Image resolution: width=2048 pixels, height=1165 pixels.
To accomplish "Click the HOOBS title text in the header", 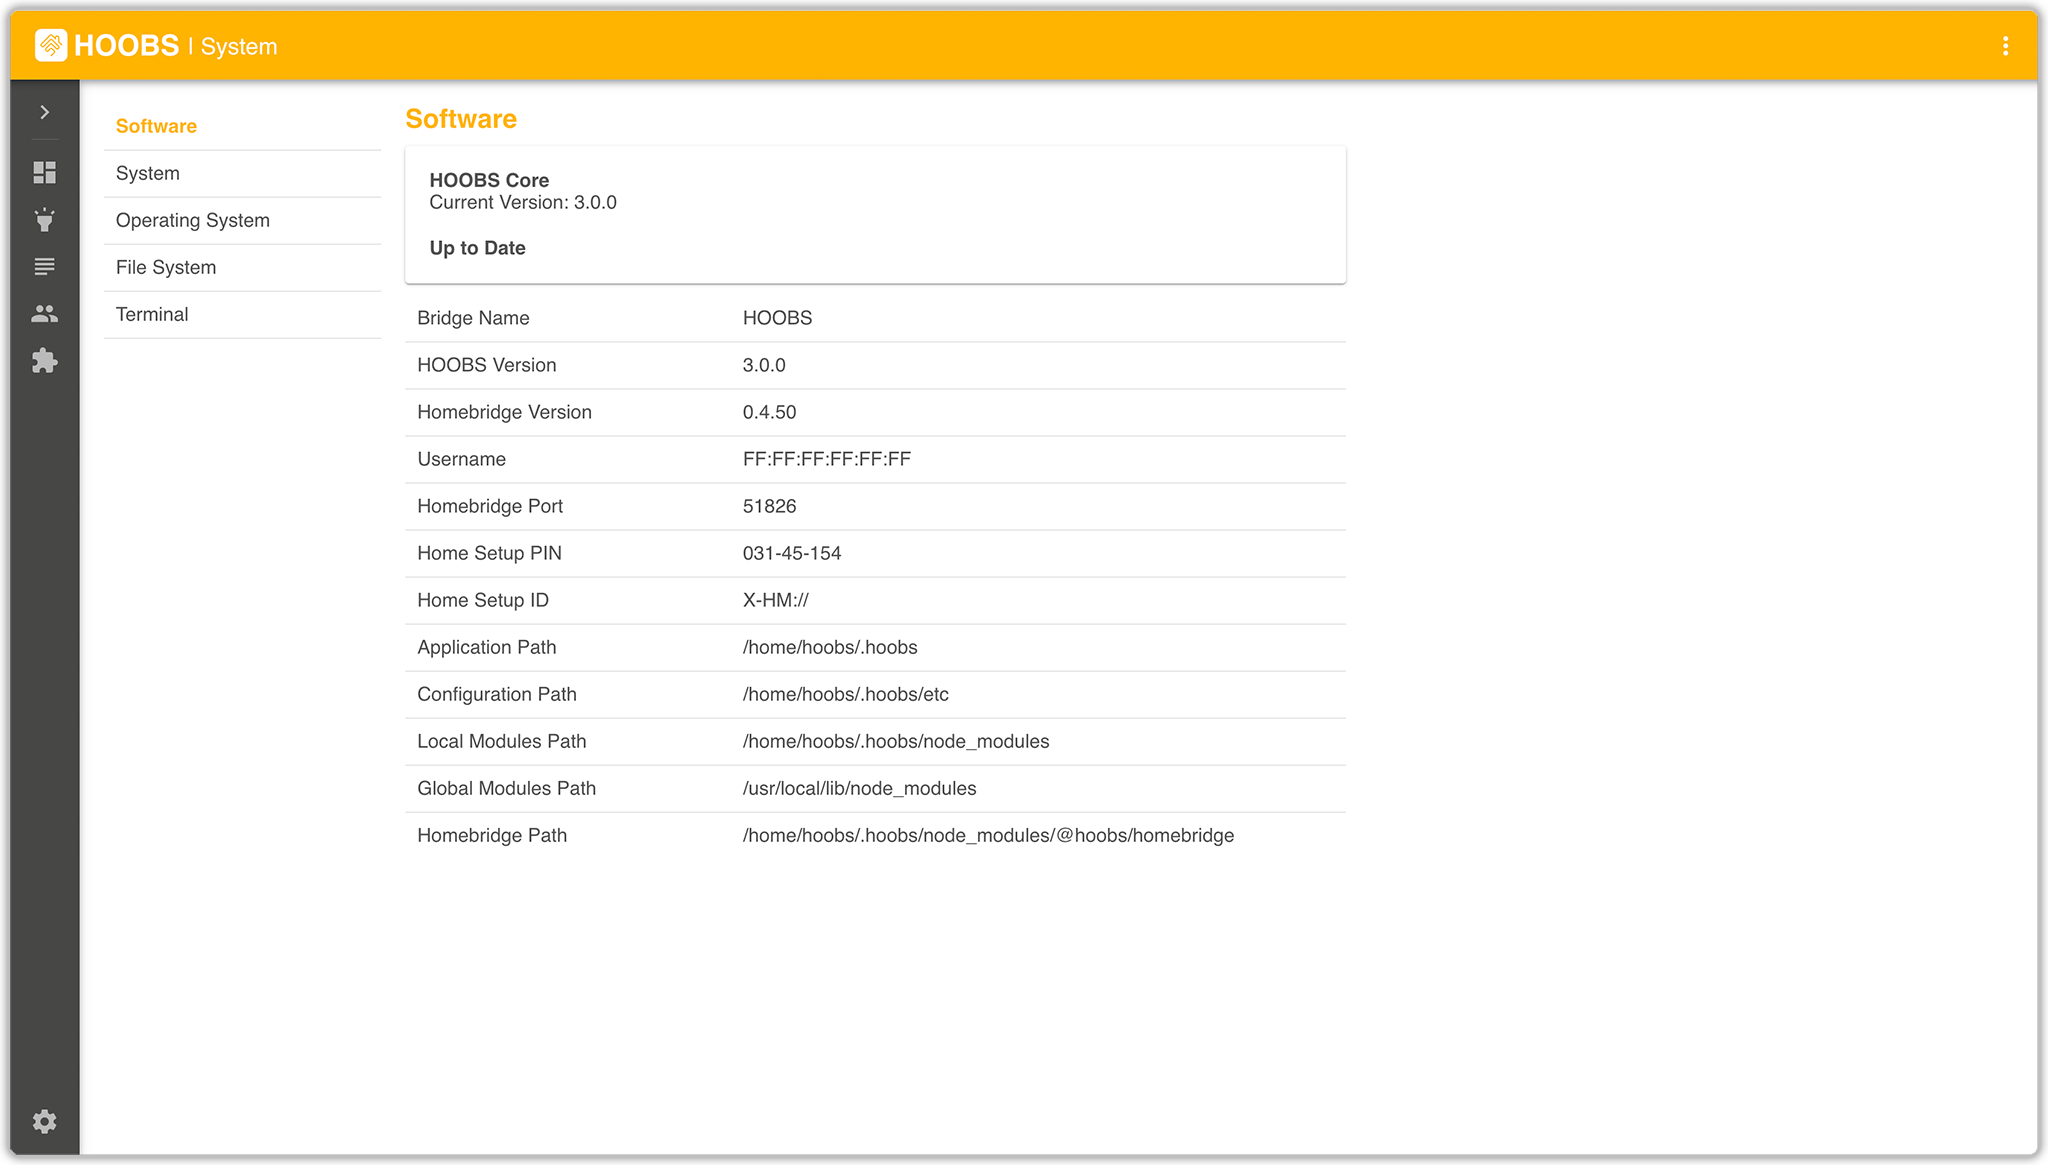I will click(x=126, y=46).
